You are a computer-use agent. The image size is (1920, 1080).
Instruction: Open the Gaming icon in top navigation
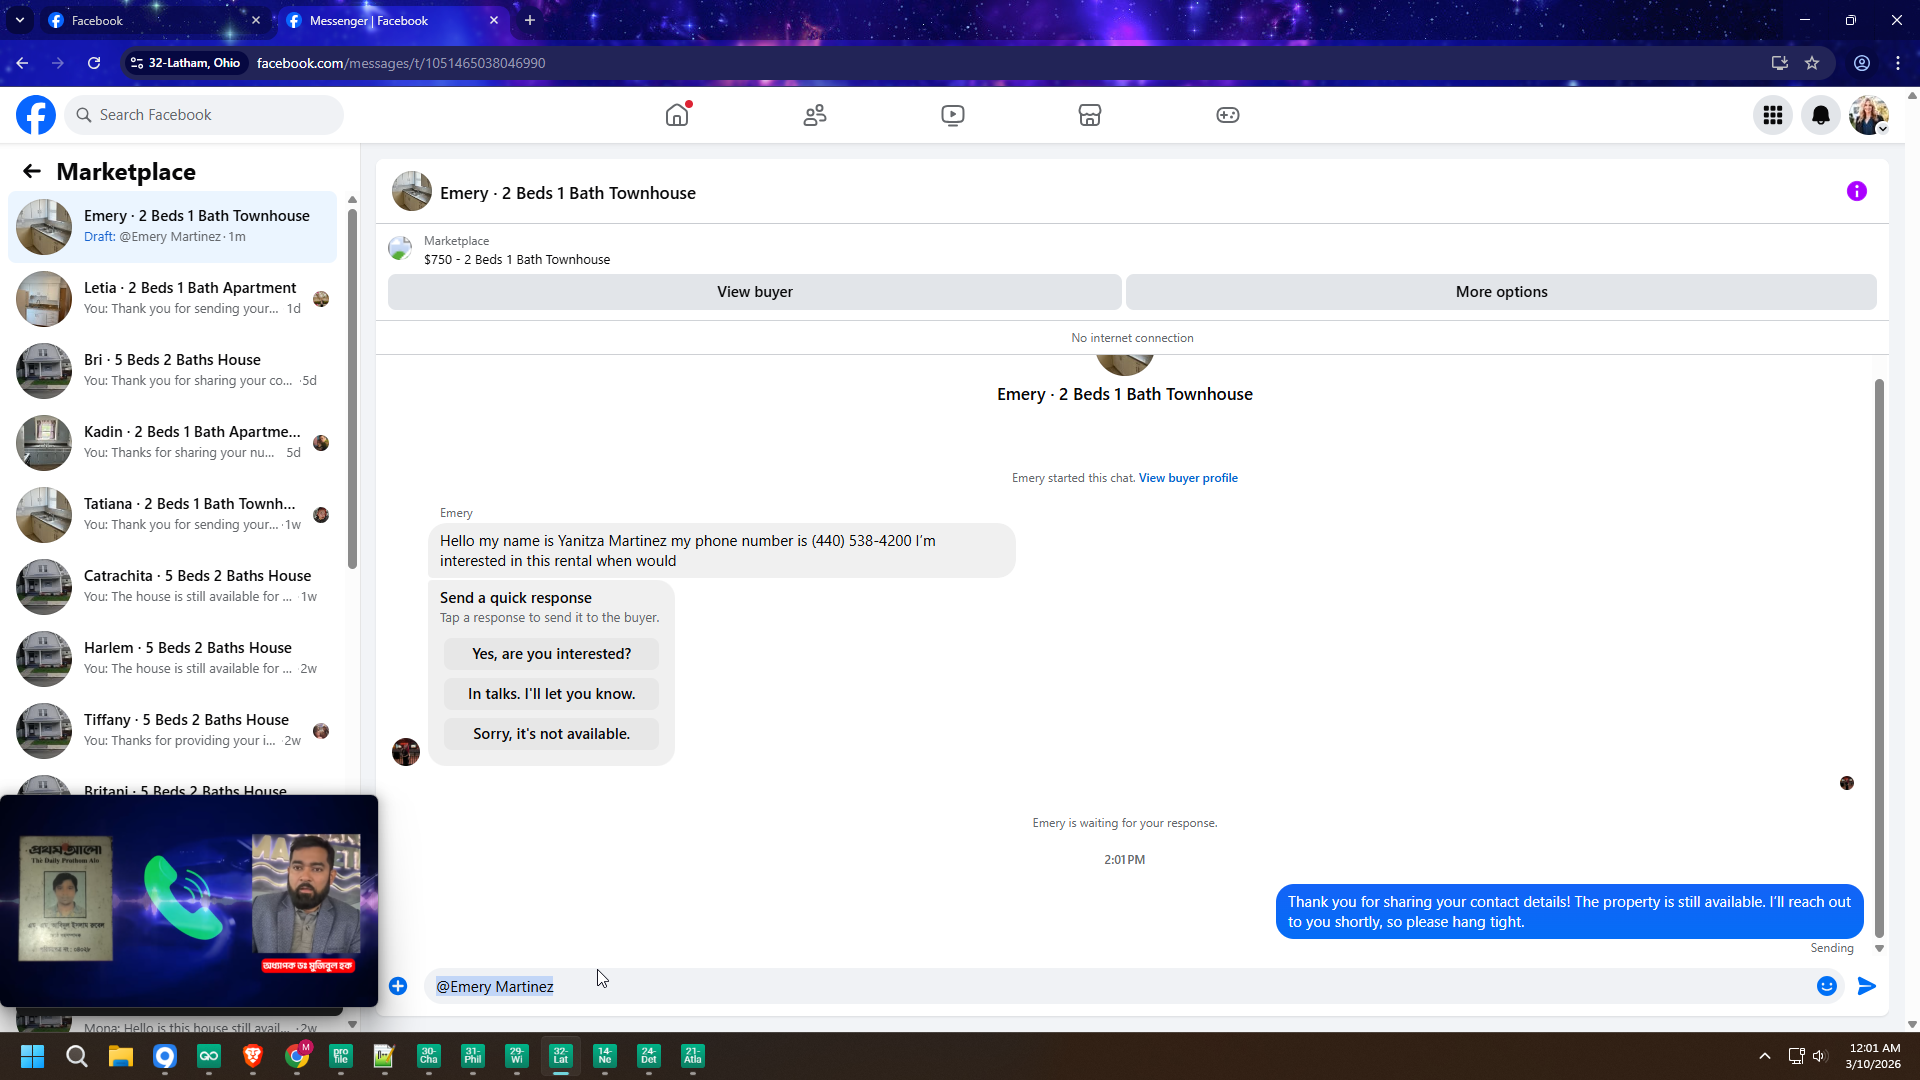pyautogui.click(x=1227, y=115)
